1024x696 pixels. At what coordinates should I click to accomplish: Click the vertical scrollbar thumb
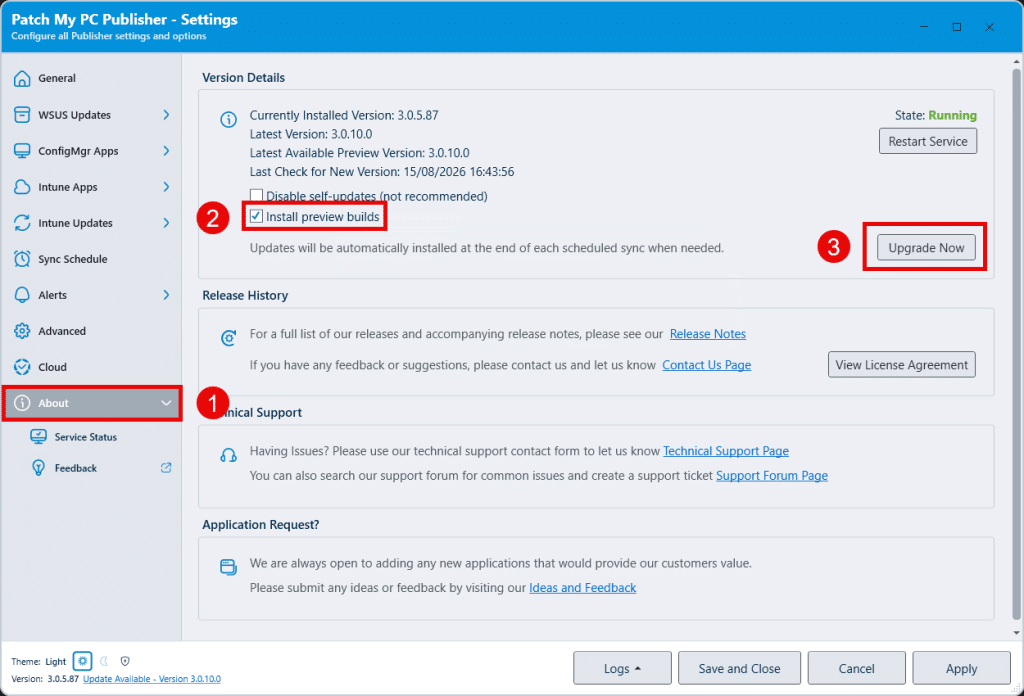coord(1016,343)
